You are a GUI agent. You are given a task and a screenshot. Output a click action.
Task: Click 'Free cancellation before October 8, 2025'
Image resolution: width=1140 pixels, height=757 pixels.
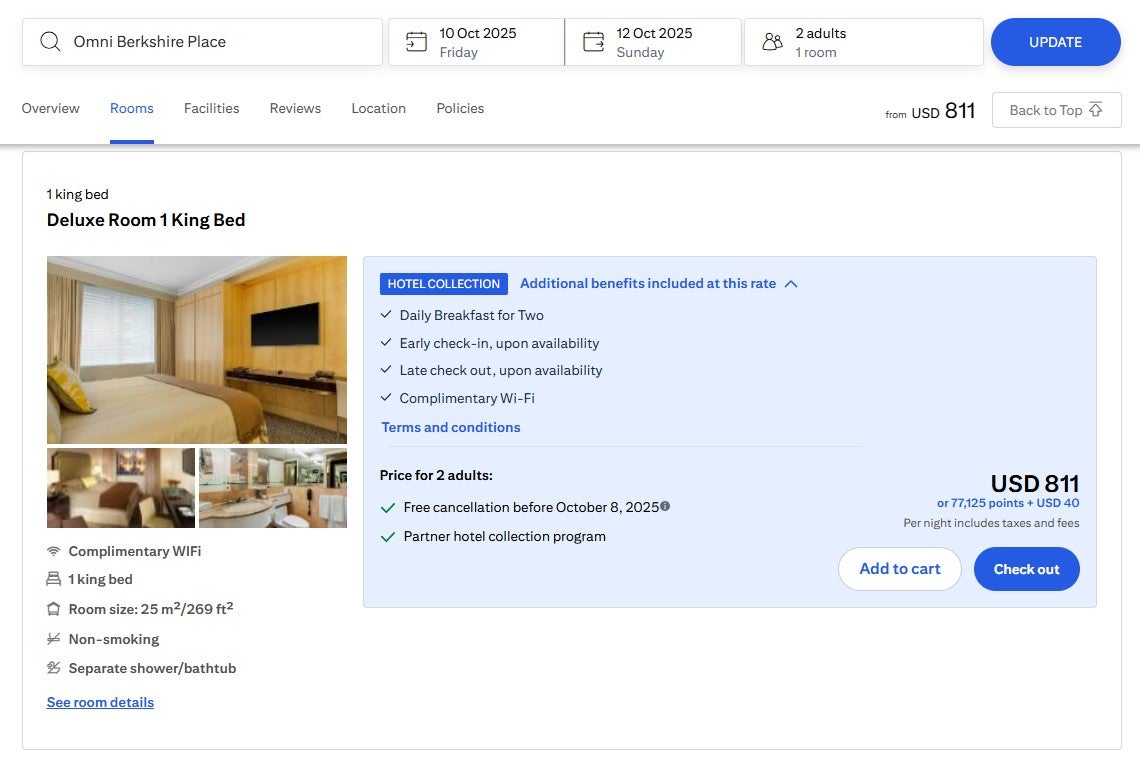pyautogui.click(x=531, y=507)
